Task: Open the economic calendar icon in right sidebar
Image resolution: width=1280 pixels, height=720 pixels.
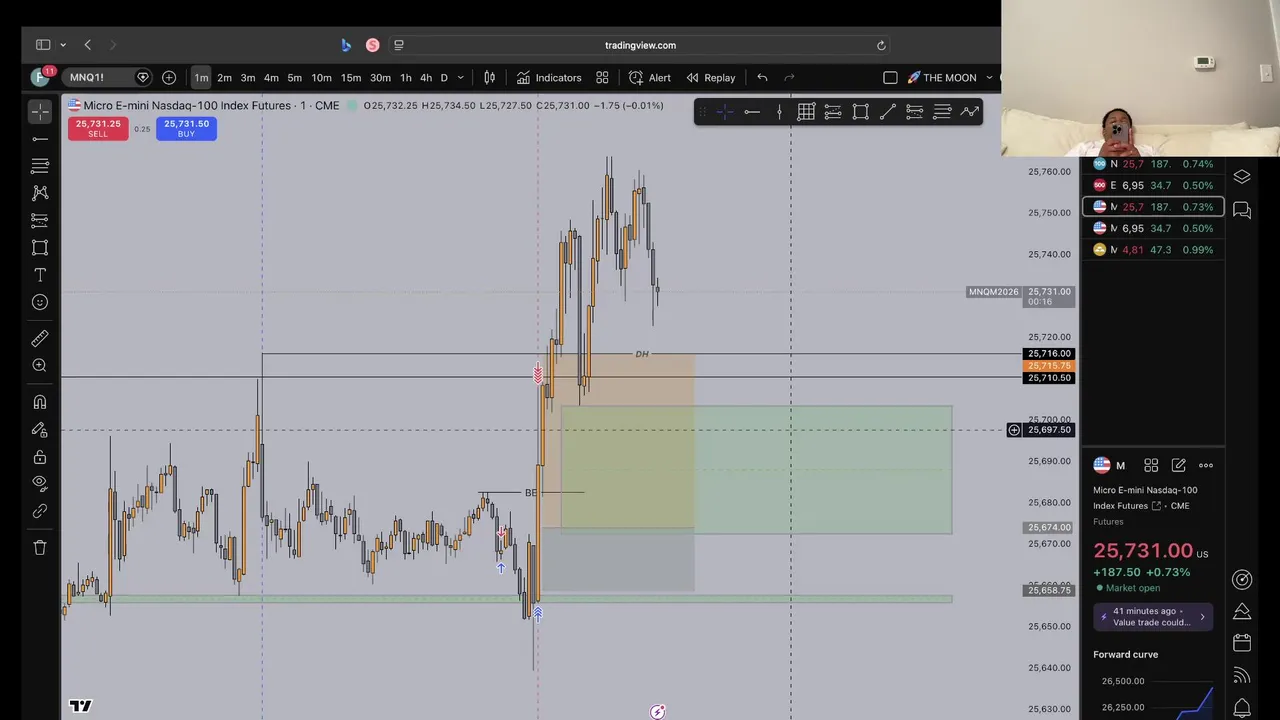Action: (1242, 643)
